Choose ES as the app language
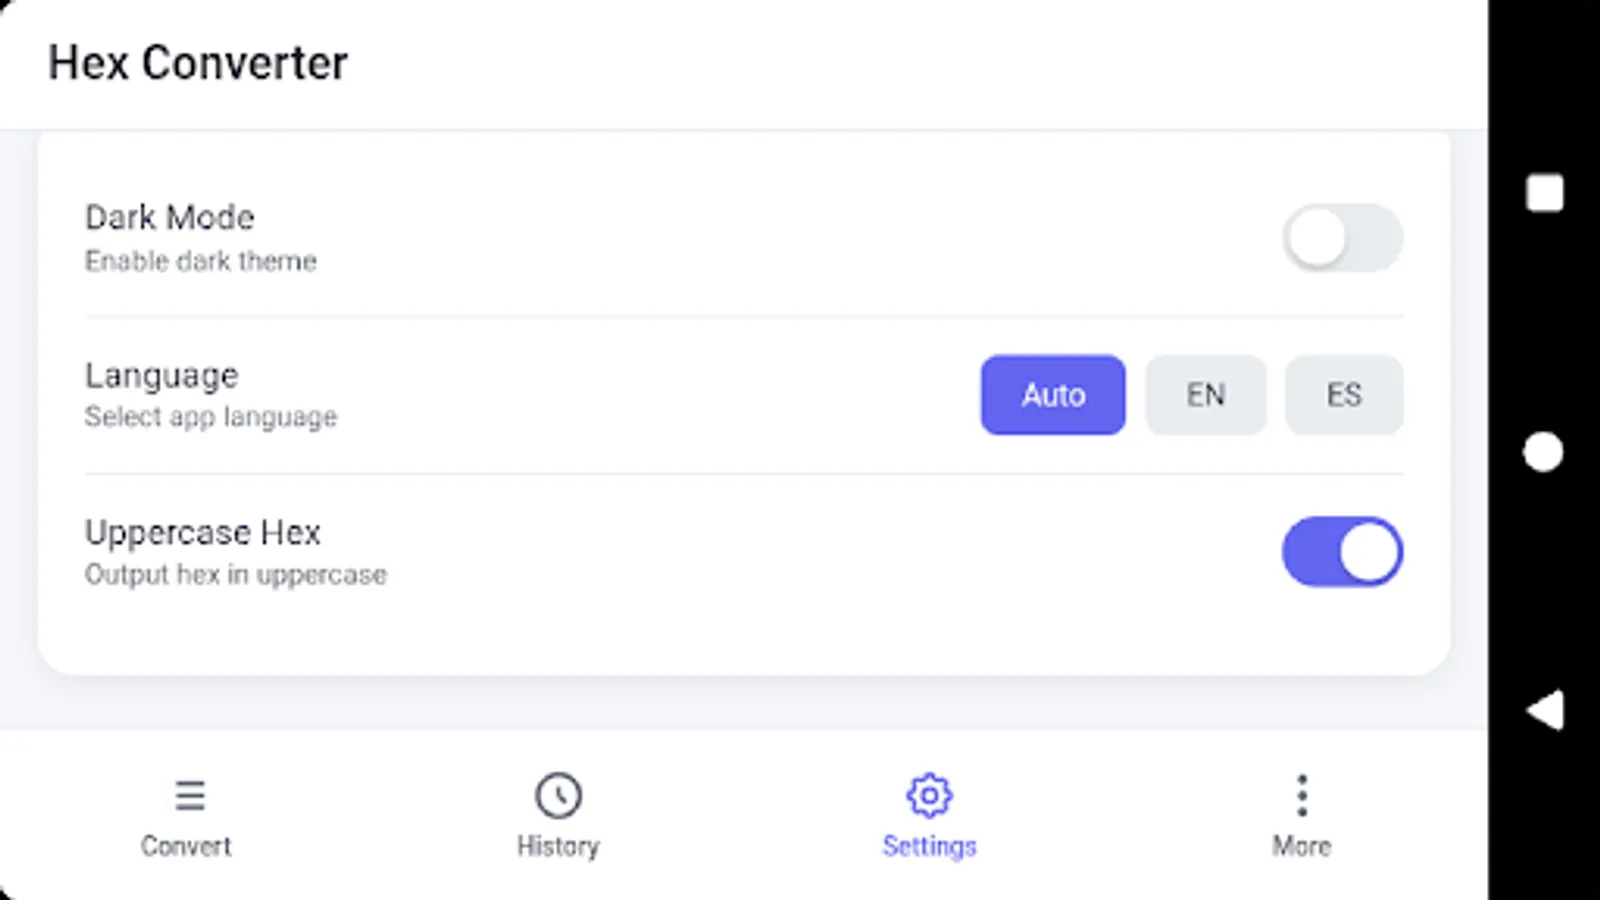The height and width of the screenshot is (900, 1600). tap(1344, 395)
